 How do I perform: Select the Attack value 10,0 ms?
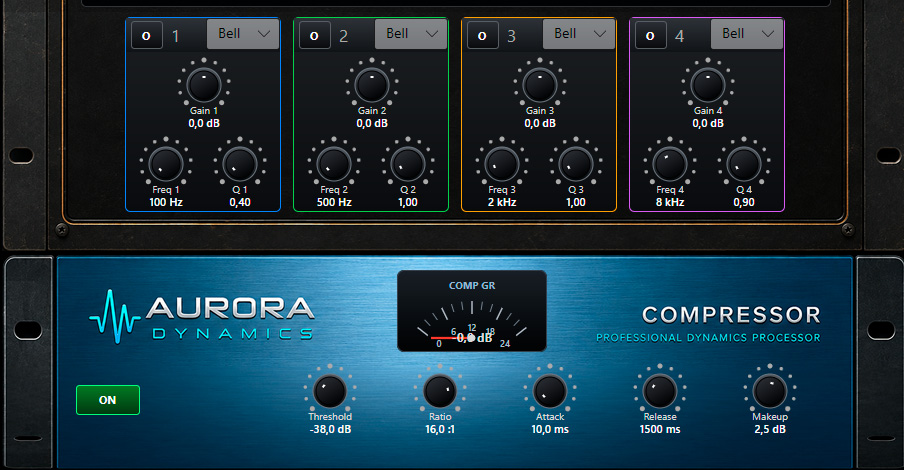coord(550,430)
